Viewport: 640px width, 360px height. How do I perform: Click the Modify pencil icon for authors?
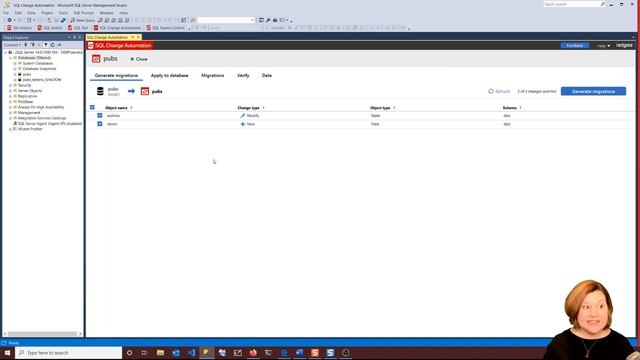pyautogui.click(x=242, y=116)
